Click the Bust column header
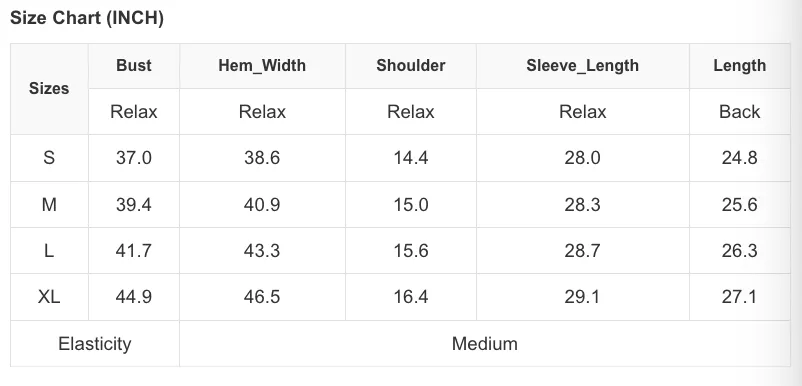The height and width of the screenshot is (386, 802). point(134,65)
